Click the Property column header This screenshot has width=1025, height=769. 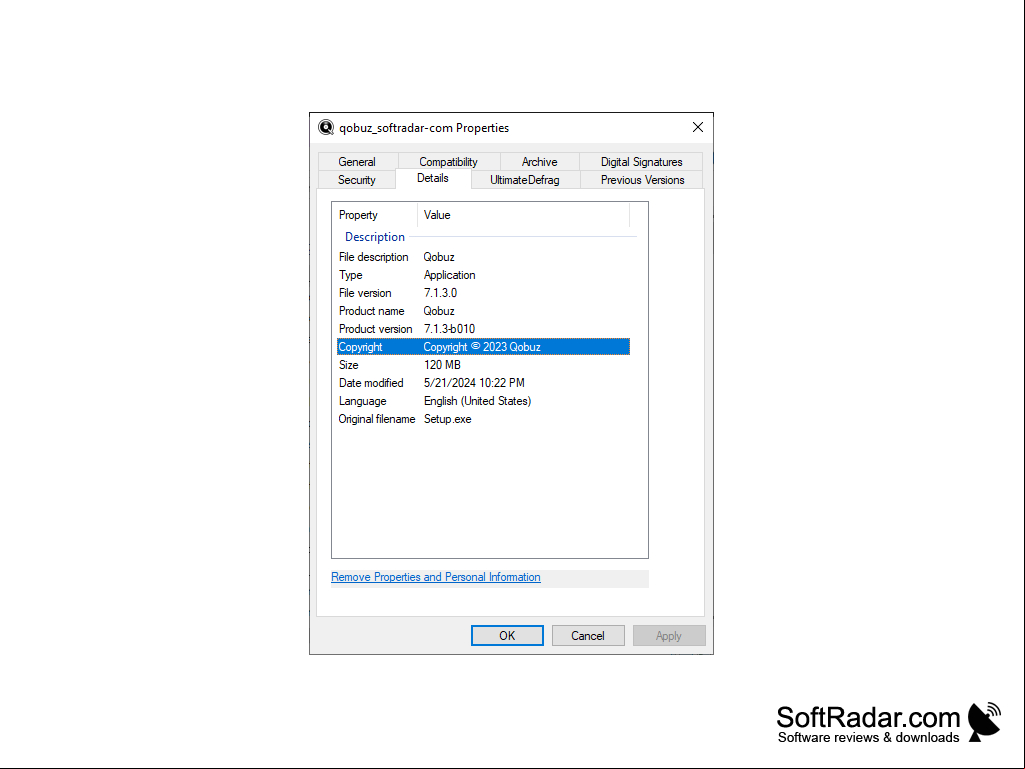pyautogui.click(x=375, y=215)
